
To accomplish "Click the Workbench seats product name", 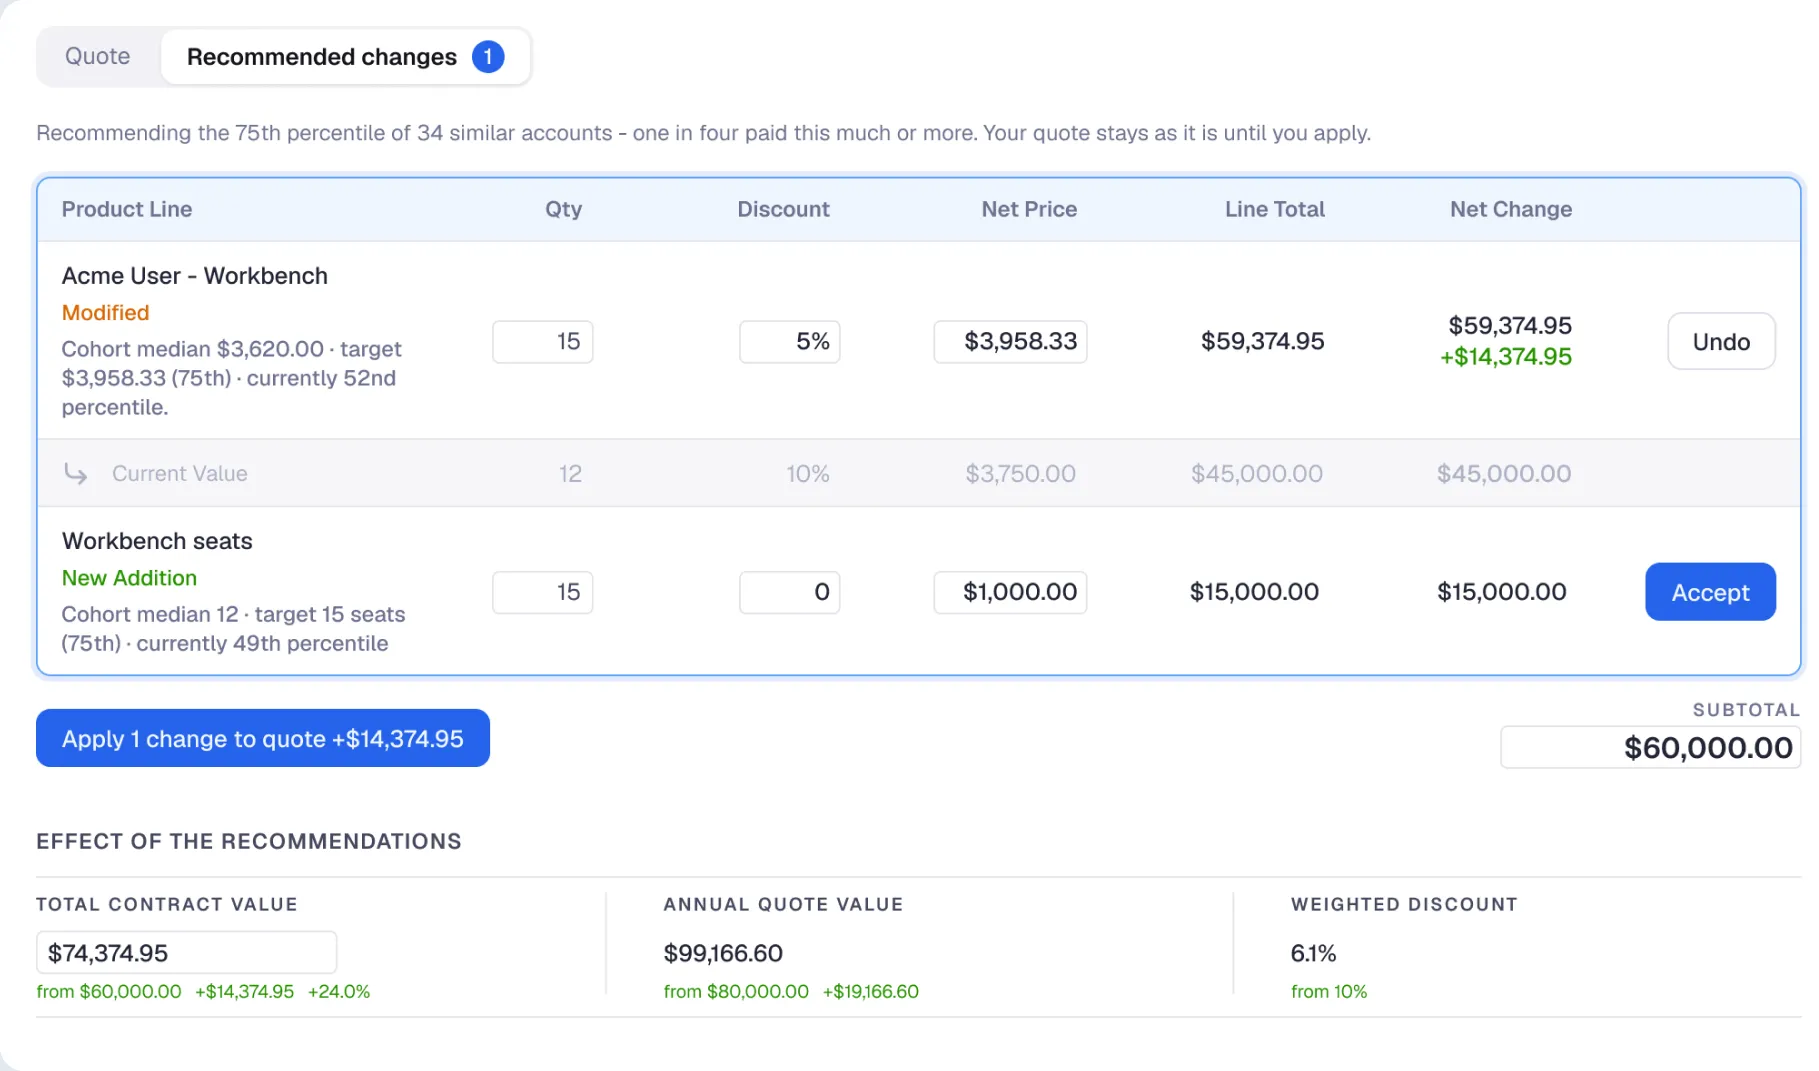I will (157, 541).
